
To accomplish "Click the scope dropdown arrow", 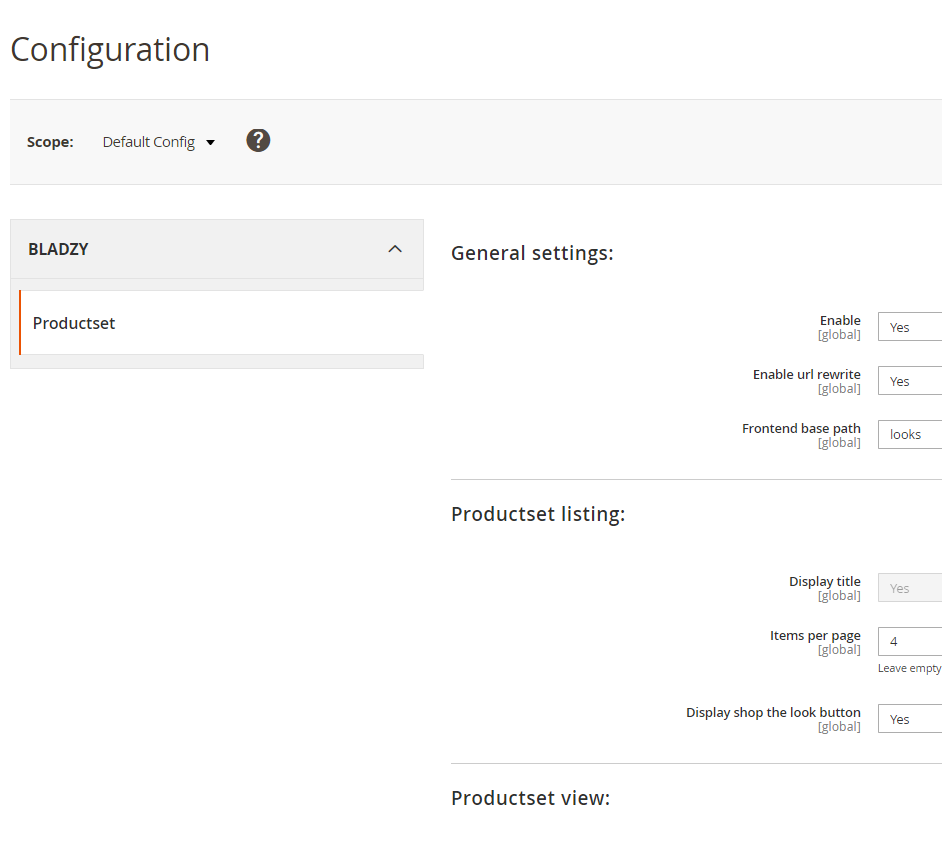I will pyautogui.click(x=210, y=143).
